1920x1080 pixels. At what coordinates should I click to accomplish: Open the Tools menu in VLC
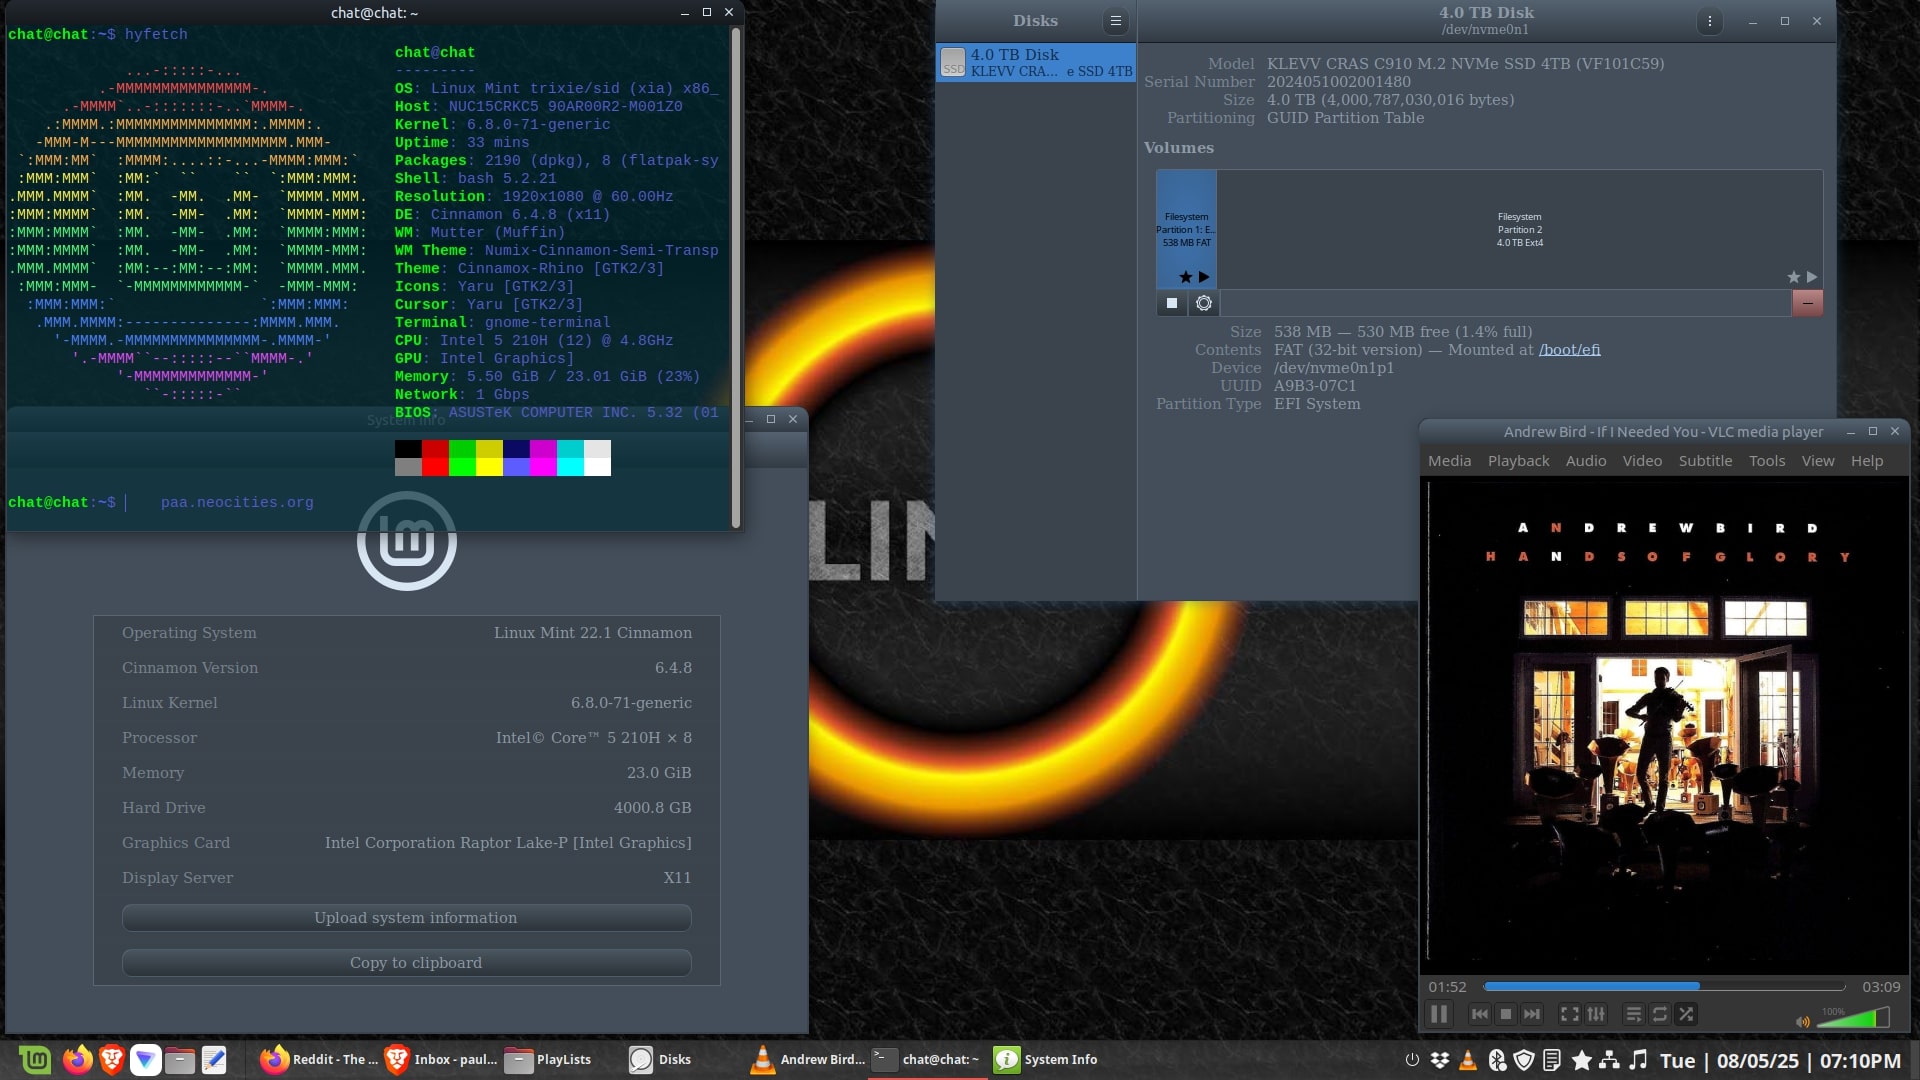tap(1766, 461)
